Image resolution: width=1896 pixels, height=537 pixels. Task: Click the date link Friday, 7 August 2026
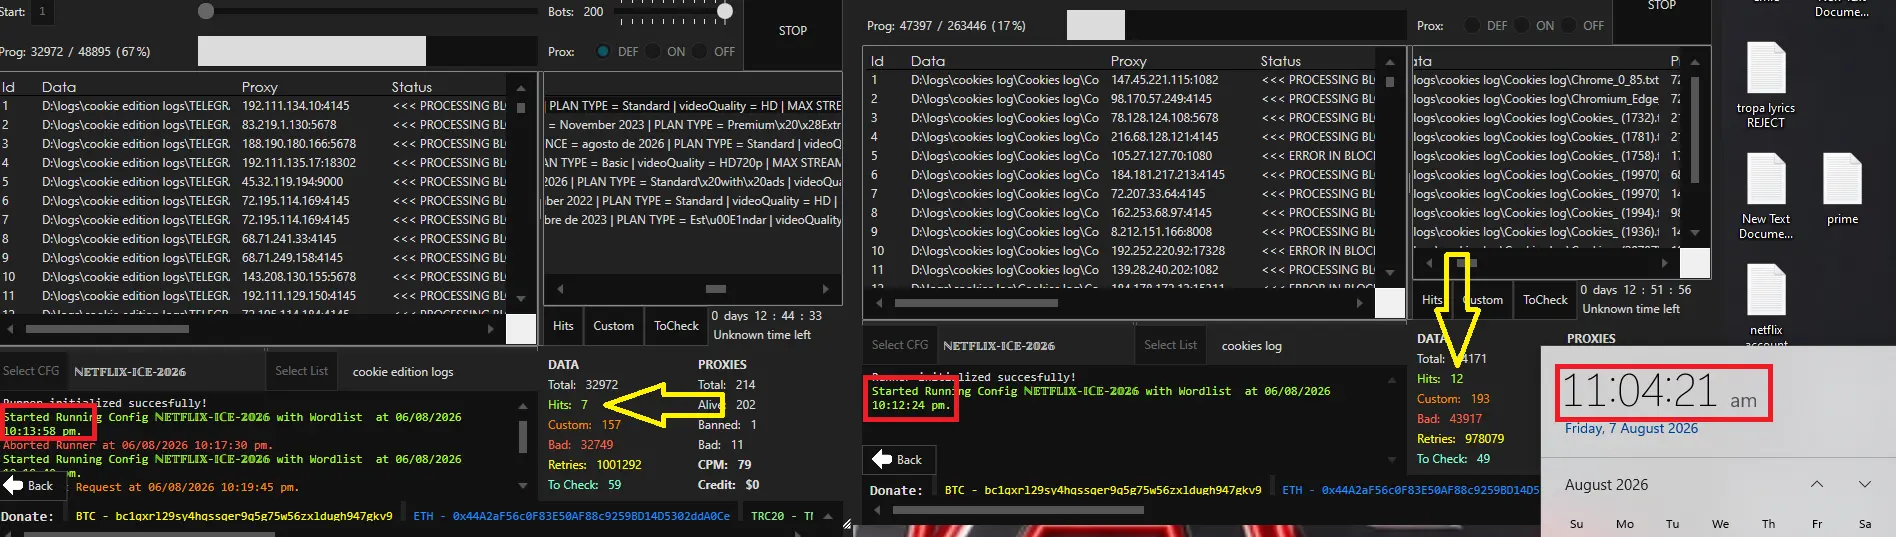pyautogui.click(x=1631, y=428)
